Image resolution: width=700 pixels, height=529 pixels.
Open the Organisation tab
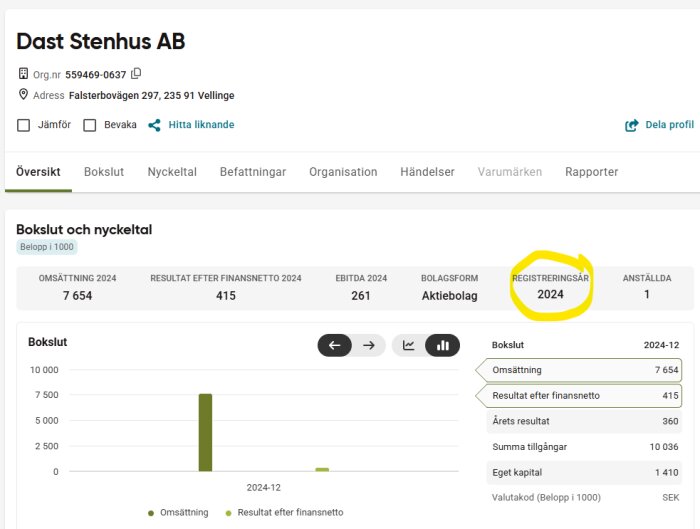click(x=343, y=172)
